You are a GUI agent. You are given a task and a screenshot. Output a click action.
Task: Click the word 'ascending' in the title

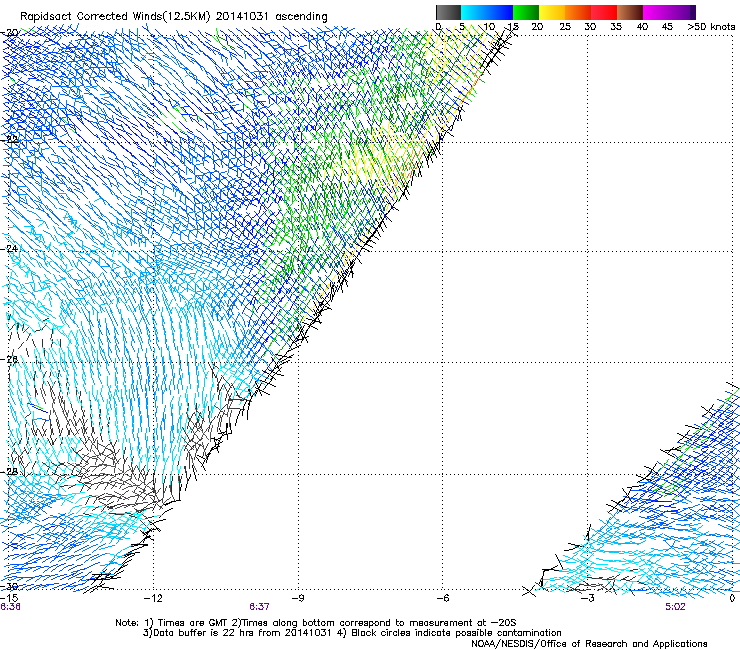click(301, 17)
